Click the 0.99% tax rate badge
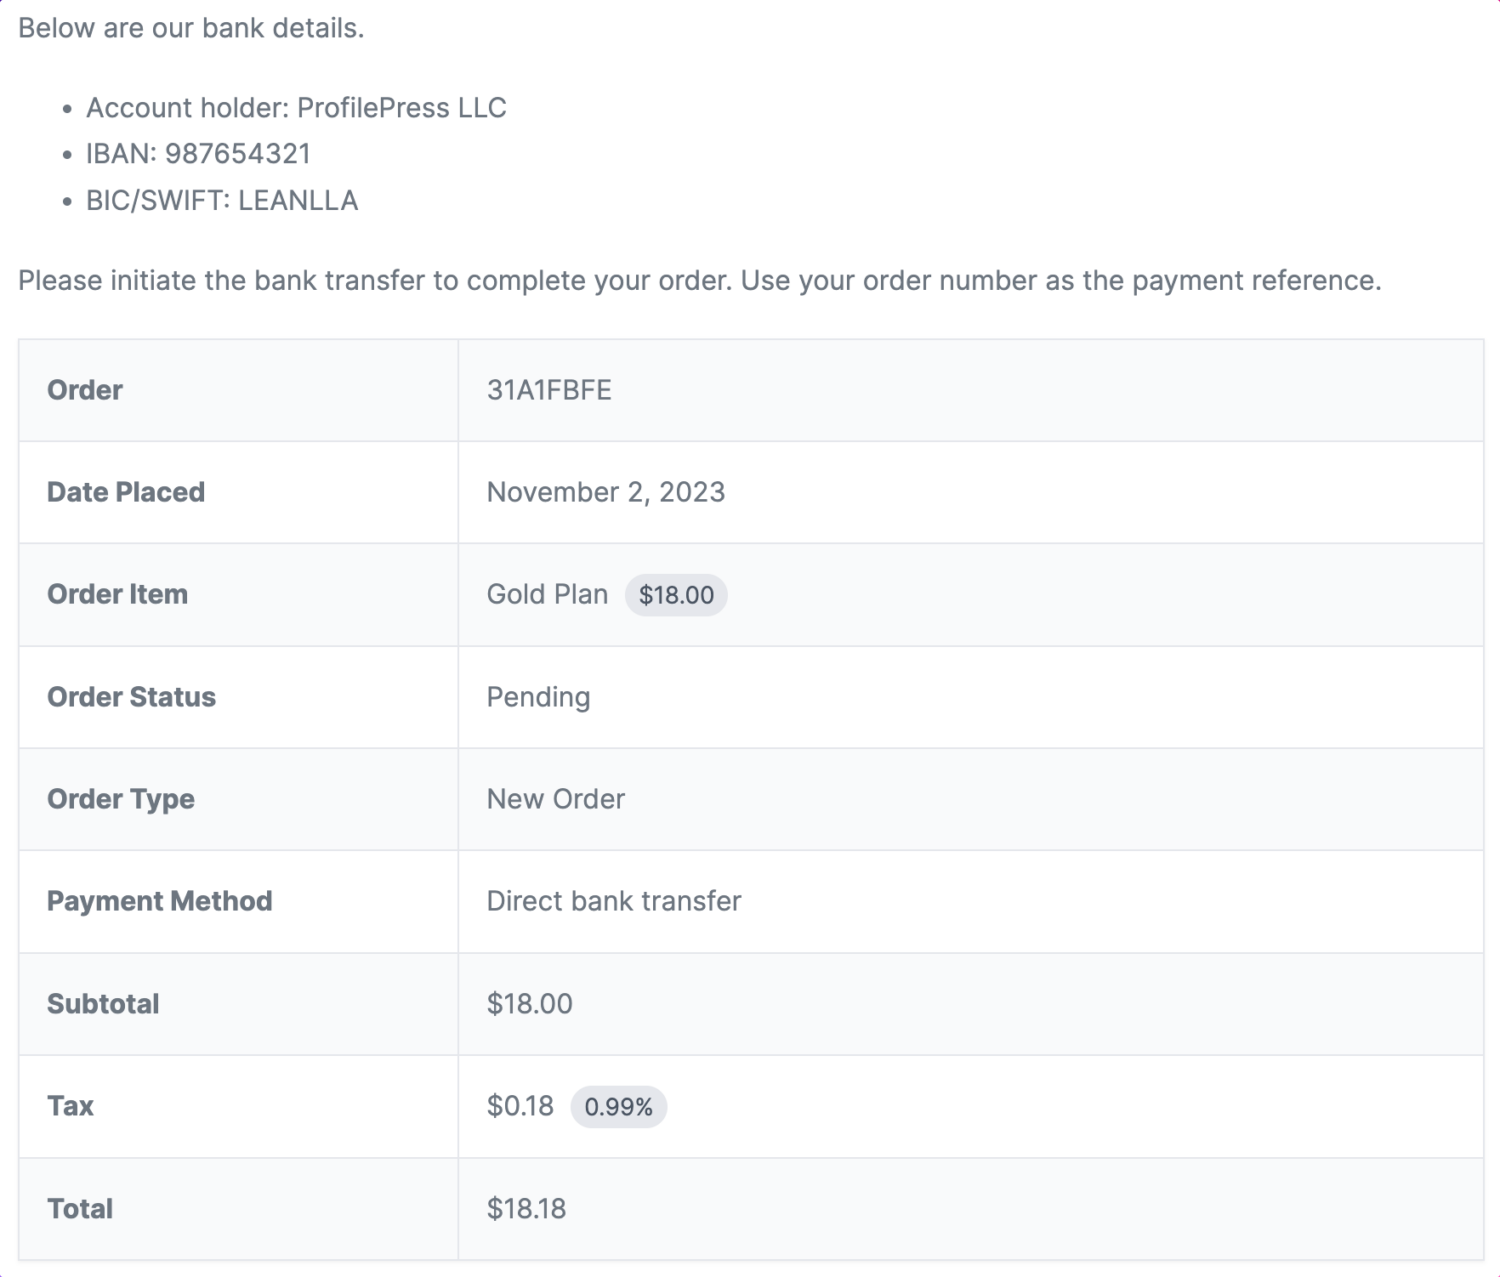 click(x=618, y=1107)
